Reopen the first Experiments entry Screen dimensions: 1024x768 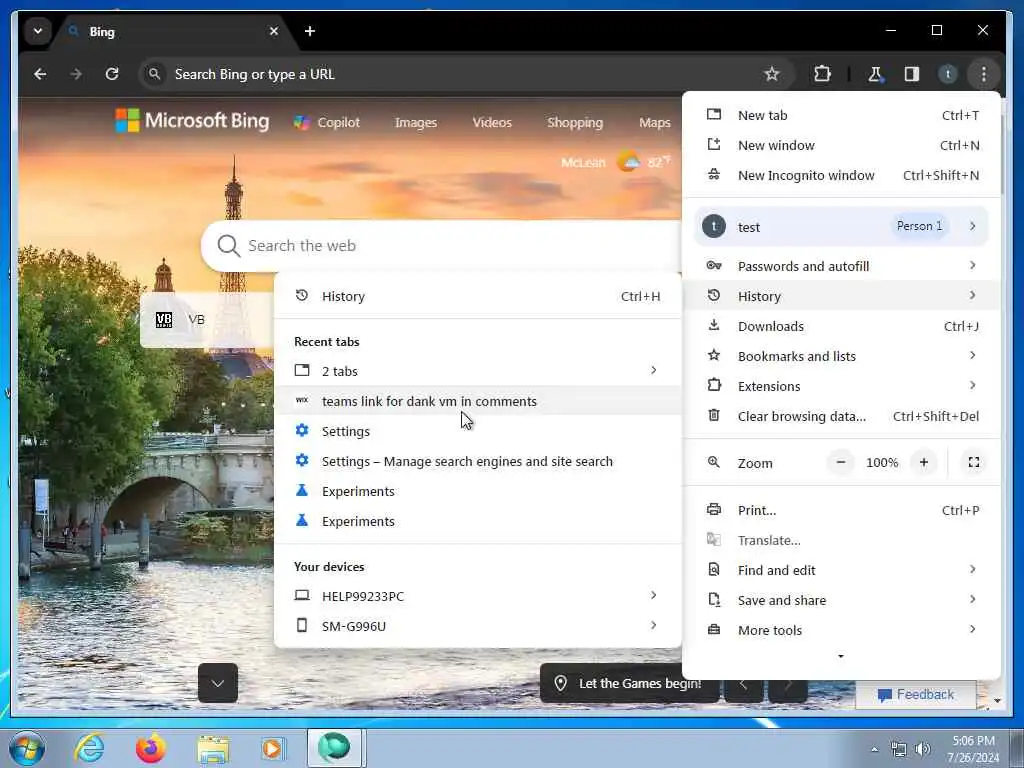coord(477,491)
